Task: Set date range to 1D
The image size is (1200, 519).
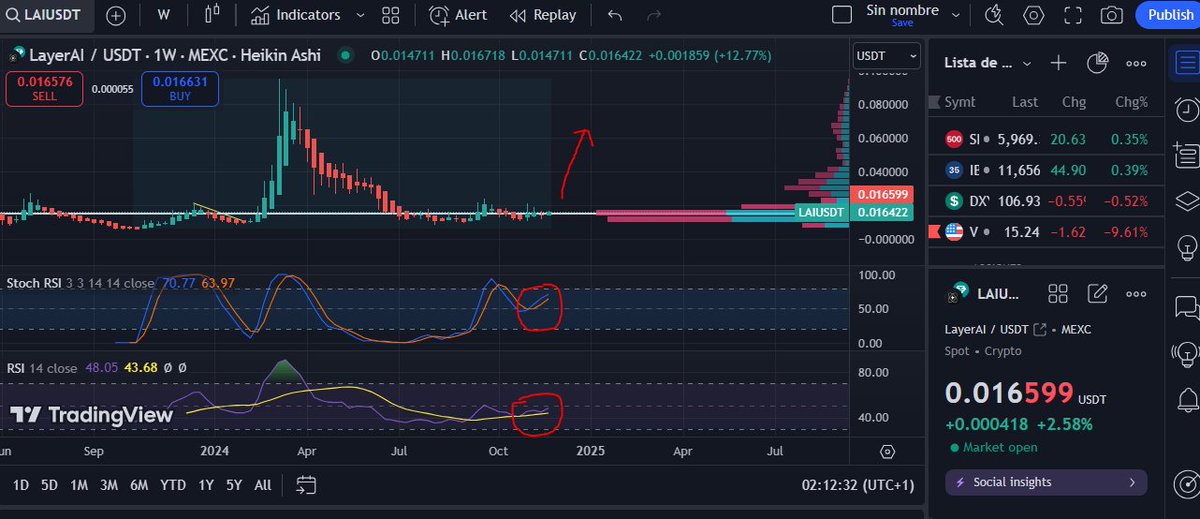Action: 20,485
